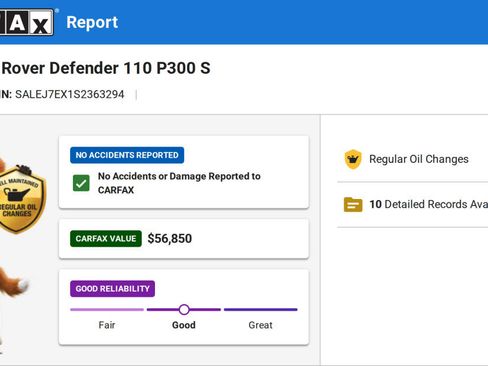The width and height of the screenshot is (488, 366).
Task: Click No Accidents or Damage Reported text
Action: [x=179, y=183]
